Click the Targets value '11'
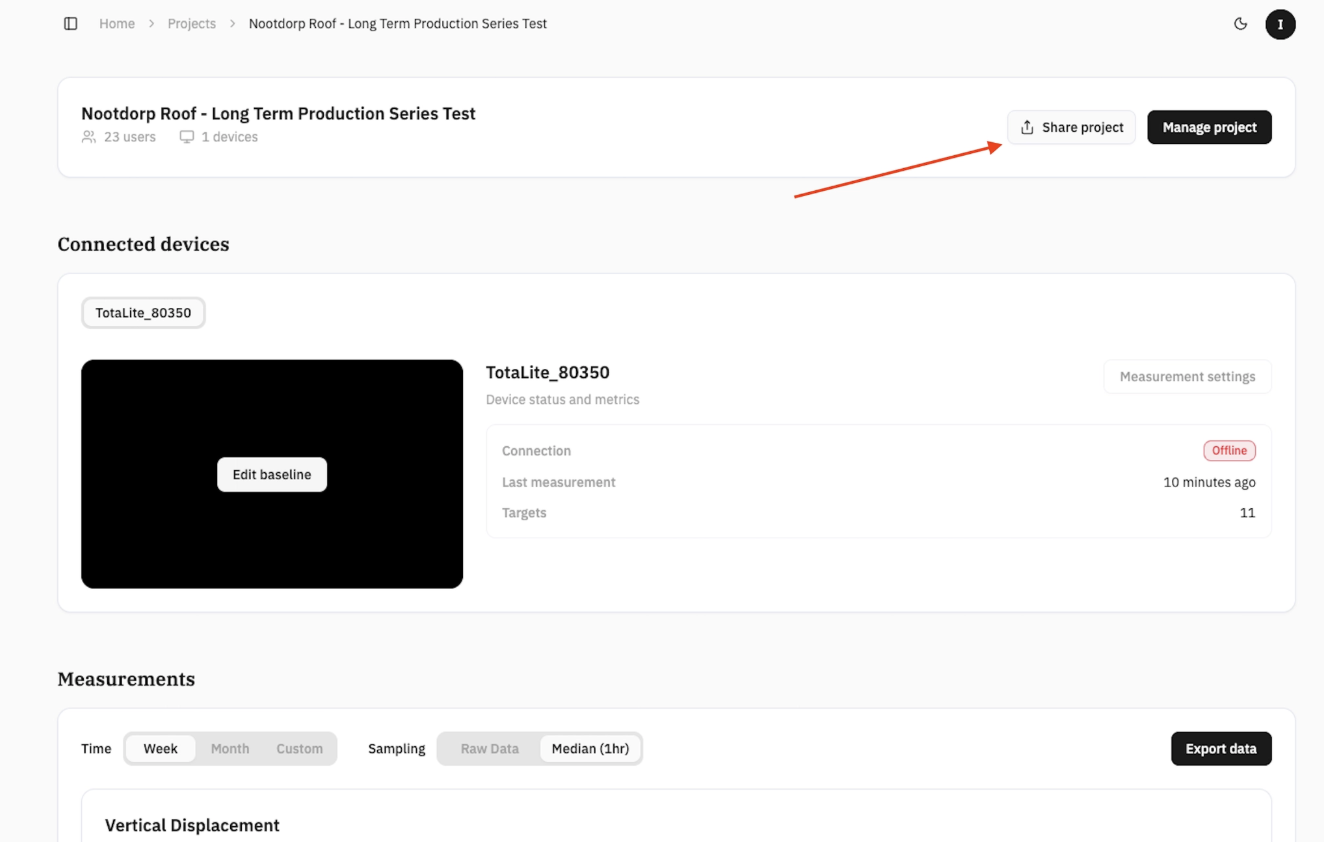The width and height of the screenshot is (1324, 842). click(1248, 513)
